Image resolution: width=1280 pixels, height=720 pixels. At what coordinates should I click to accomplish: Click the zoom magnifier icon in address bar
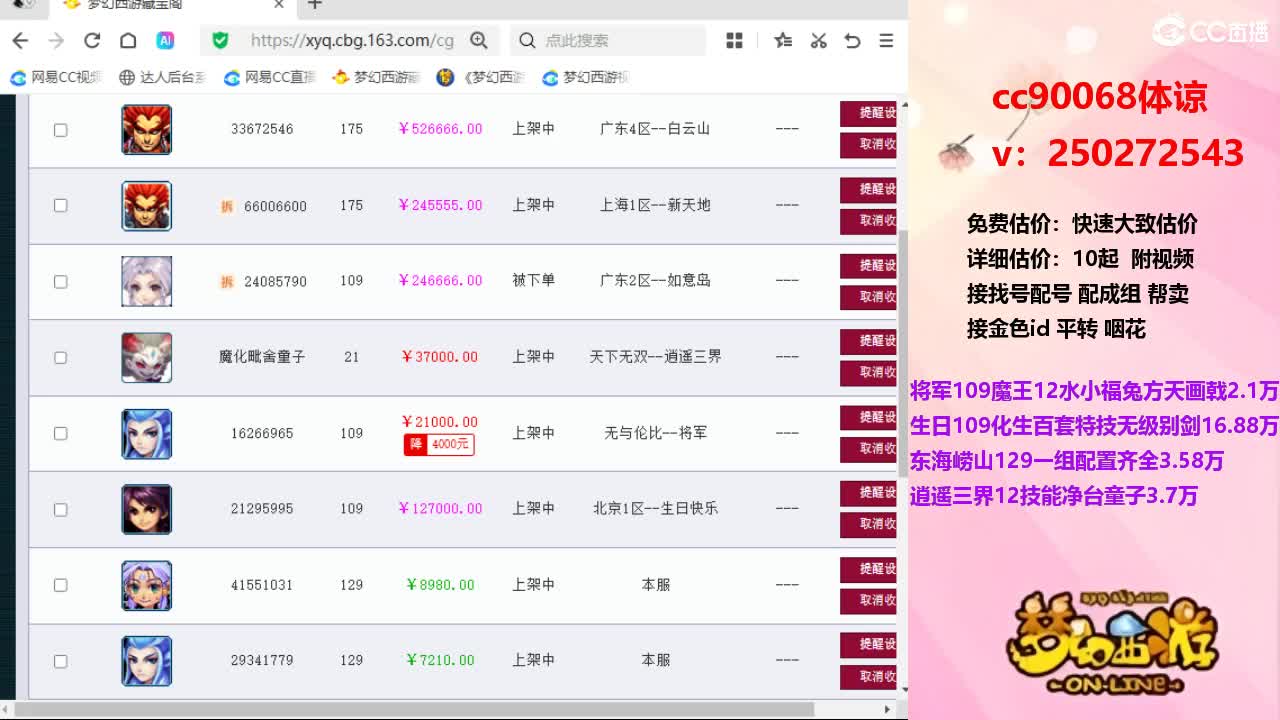(x=479, y=40)
